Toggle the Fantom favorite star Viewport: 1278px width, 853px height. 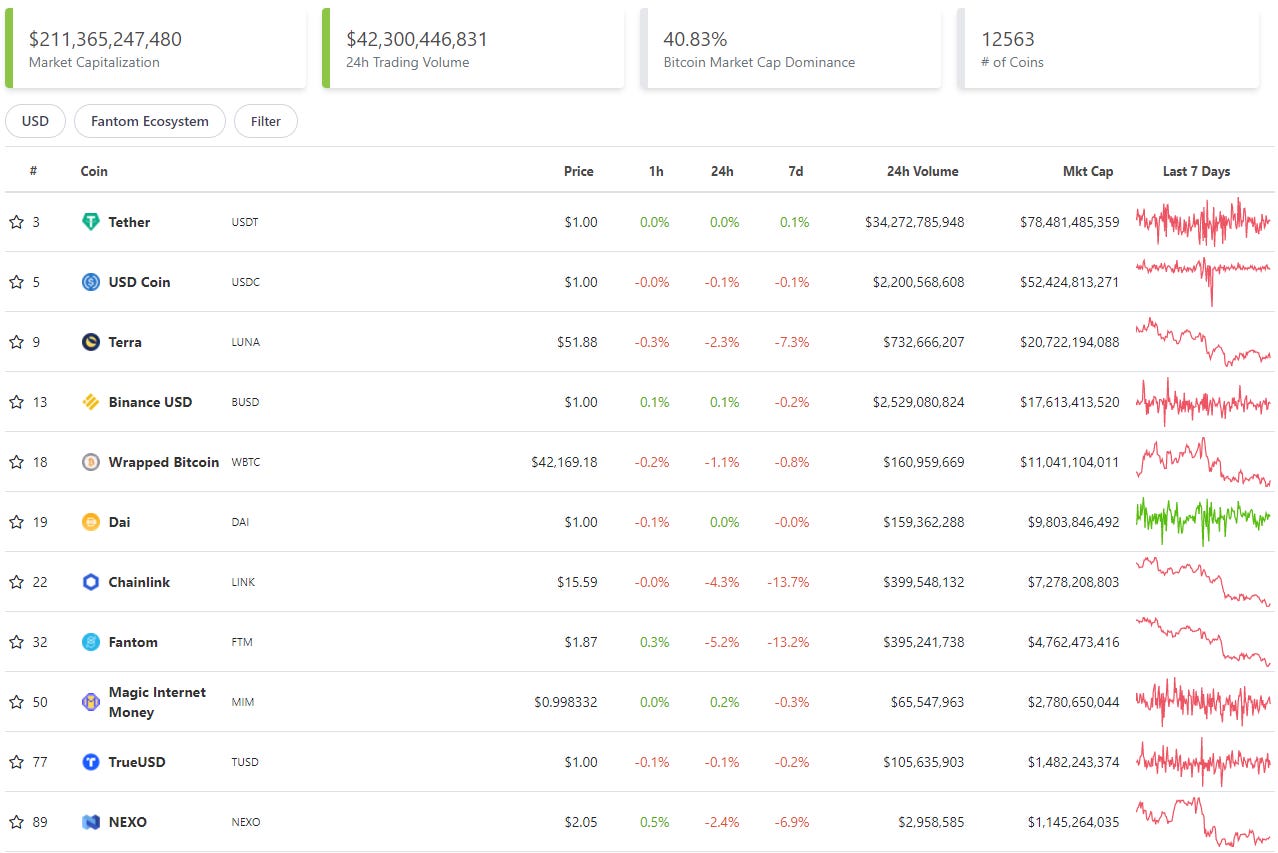(x=16, y=642)
